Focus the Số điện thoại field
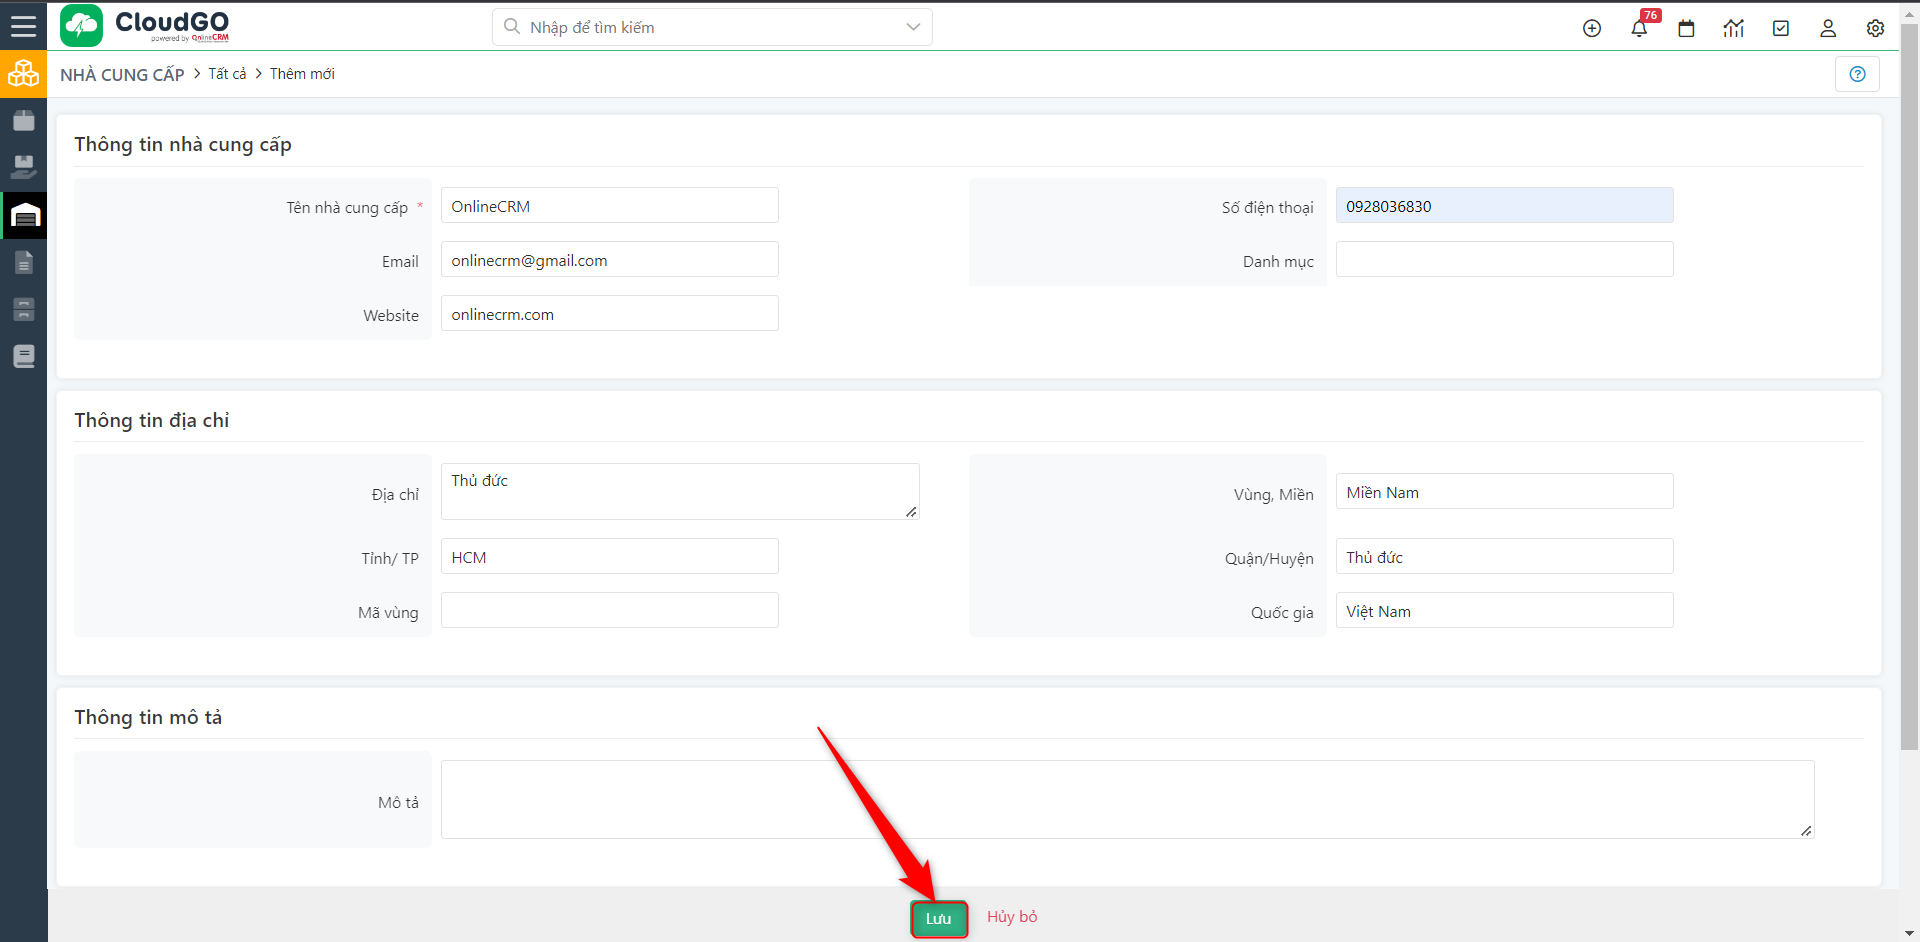Screen dimensions: 1920x942 click(x=1504, y=206)
